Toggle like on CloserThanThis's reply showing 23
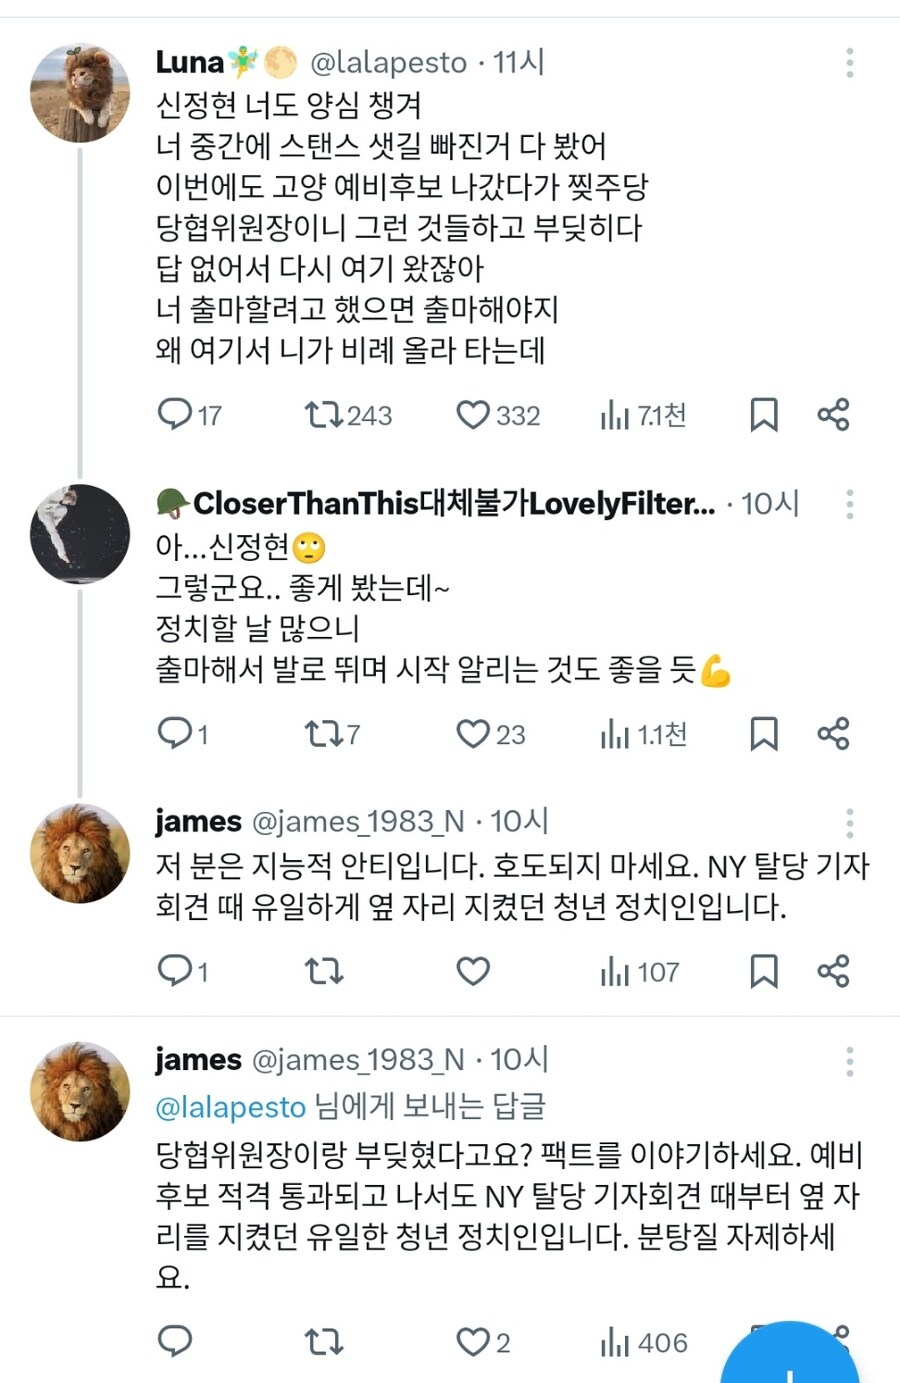900x1383 pixels. [471, 733]
